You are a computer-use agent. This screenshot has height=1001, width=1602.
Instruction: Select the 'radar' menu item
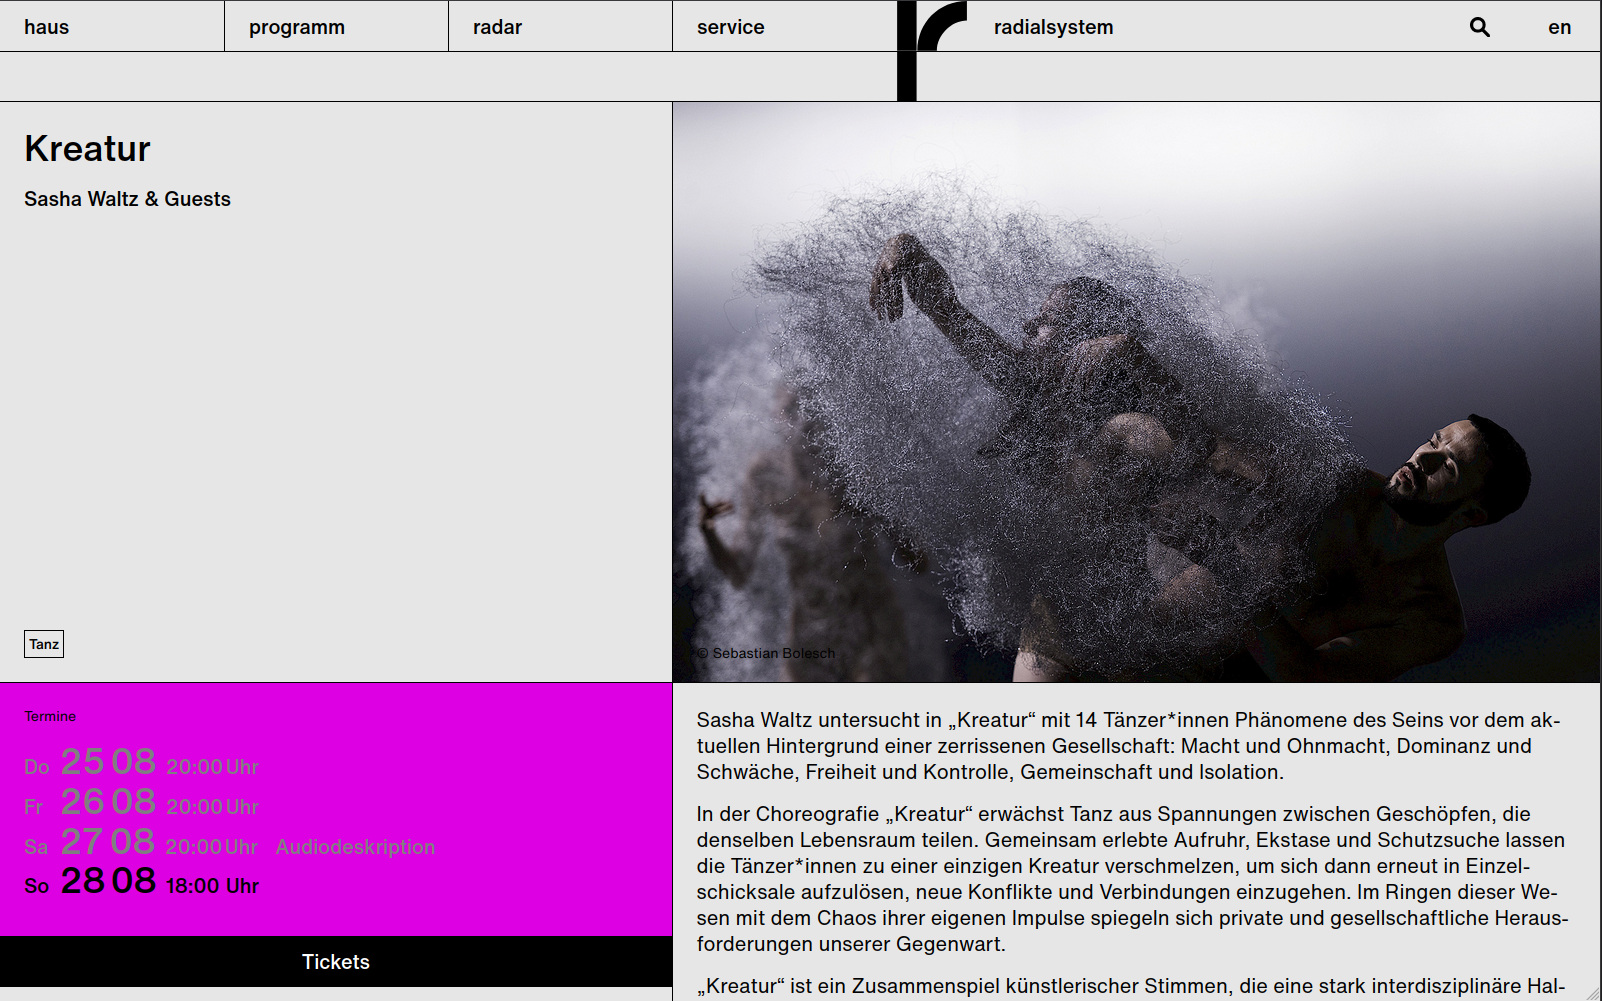[497, 27]
